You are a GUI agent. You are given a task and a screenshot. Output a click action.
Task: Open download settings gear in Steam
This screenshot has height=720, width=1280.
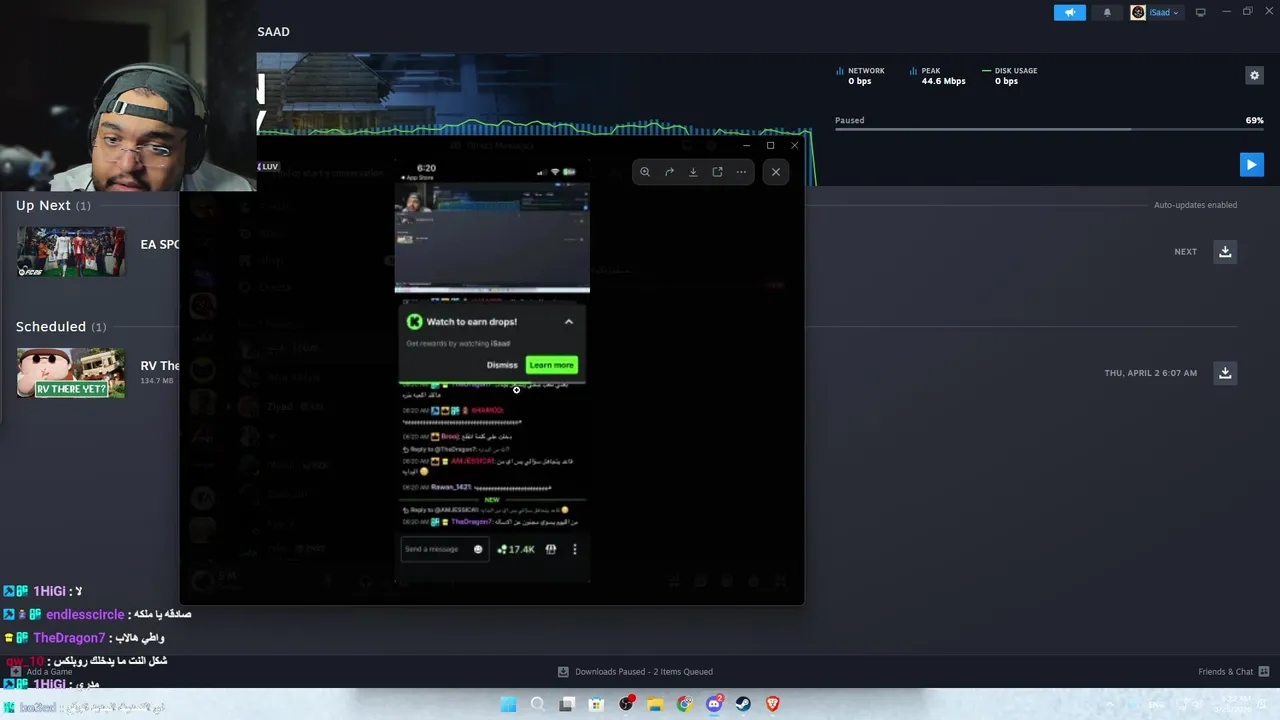1254,75
